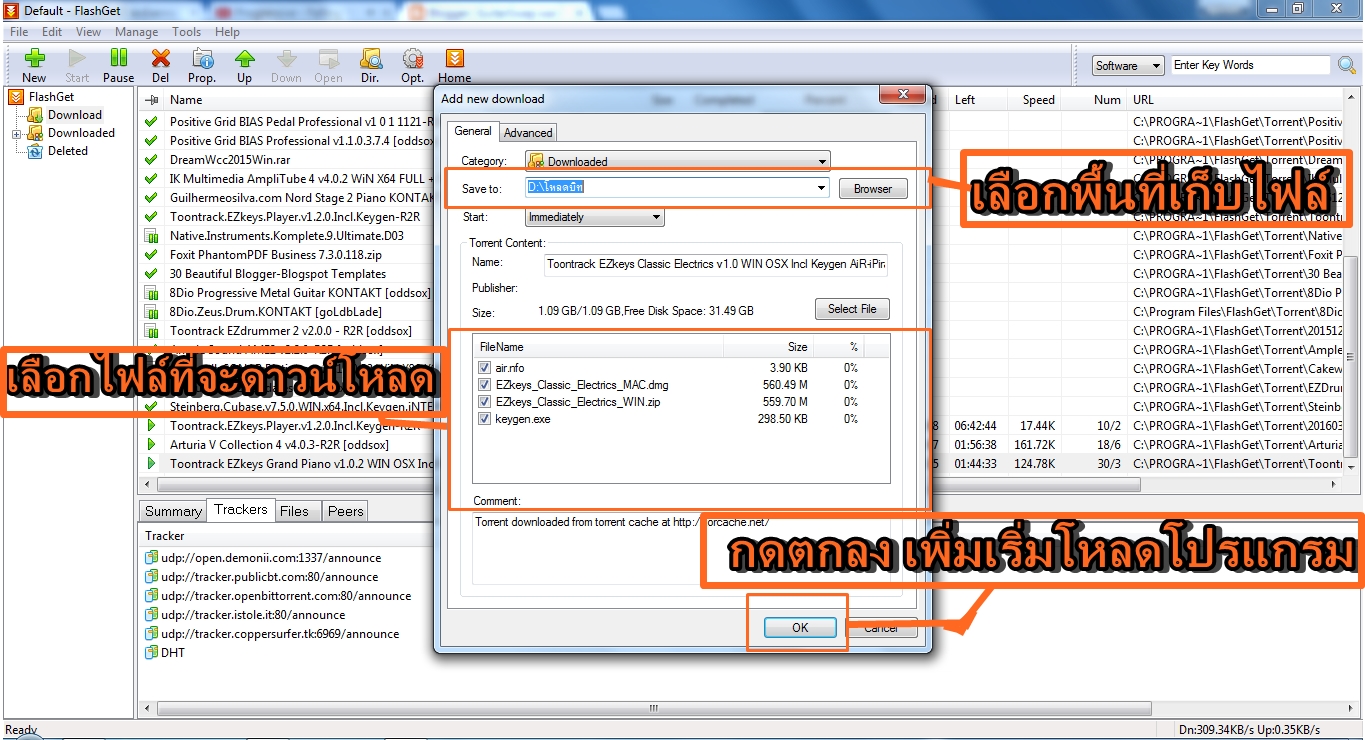This screenshot has width=1365, height=740.
Task: Select udp://tracker.coppersurfer.tk:6969/announce tracker row
Action: [x=280, y=634]
